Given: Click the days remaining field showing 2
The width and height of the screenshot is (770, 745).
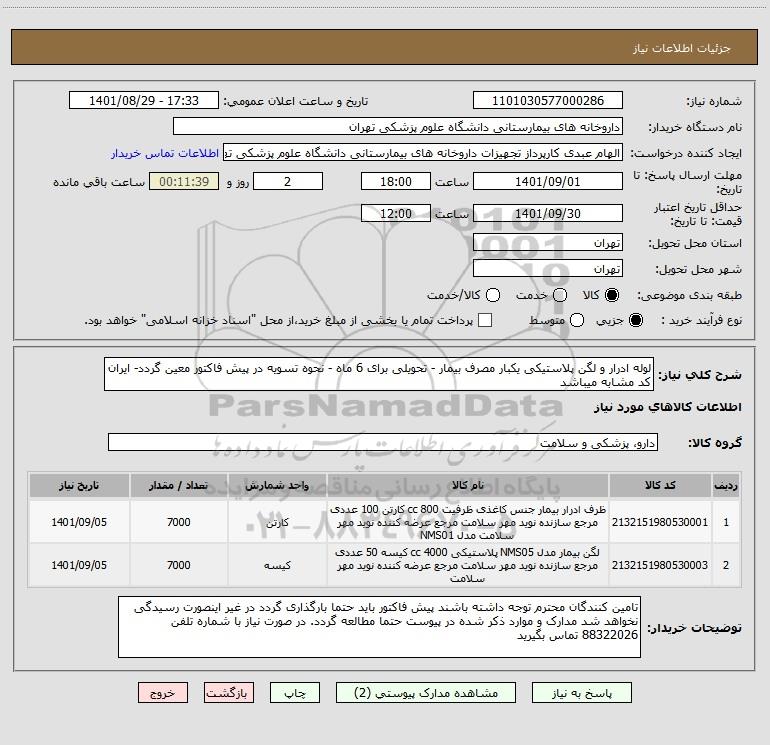Looking at the screenshot, I should (288, 181).
